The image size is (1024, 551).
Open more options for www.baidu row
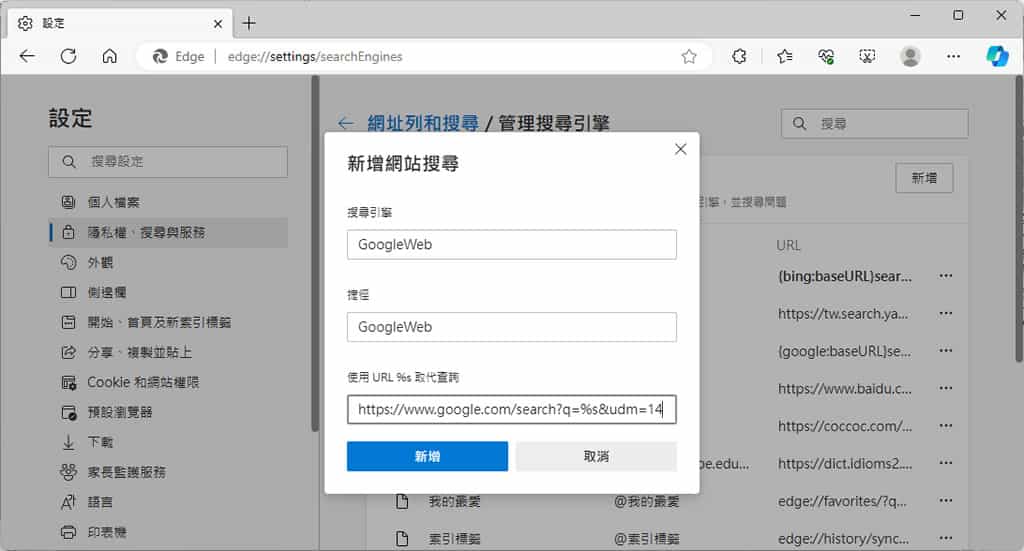pos(945,388)
